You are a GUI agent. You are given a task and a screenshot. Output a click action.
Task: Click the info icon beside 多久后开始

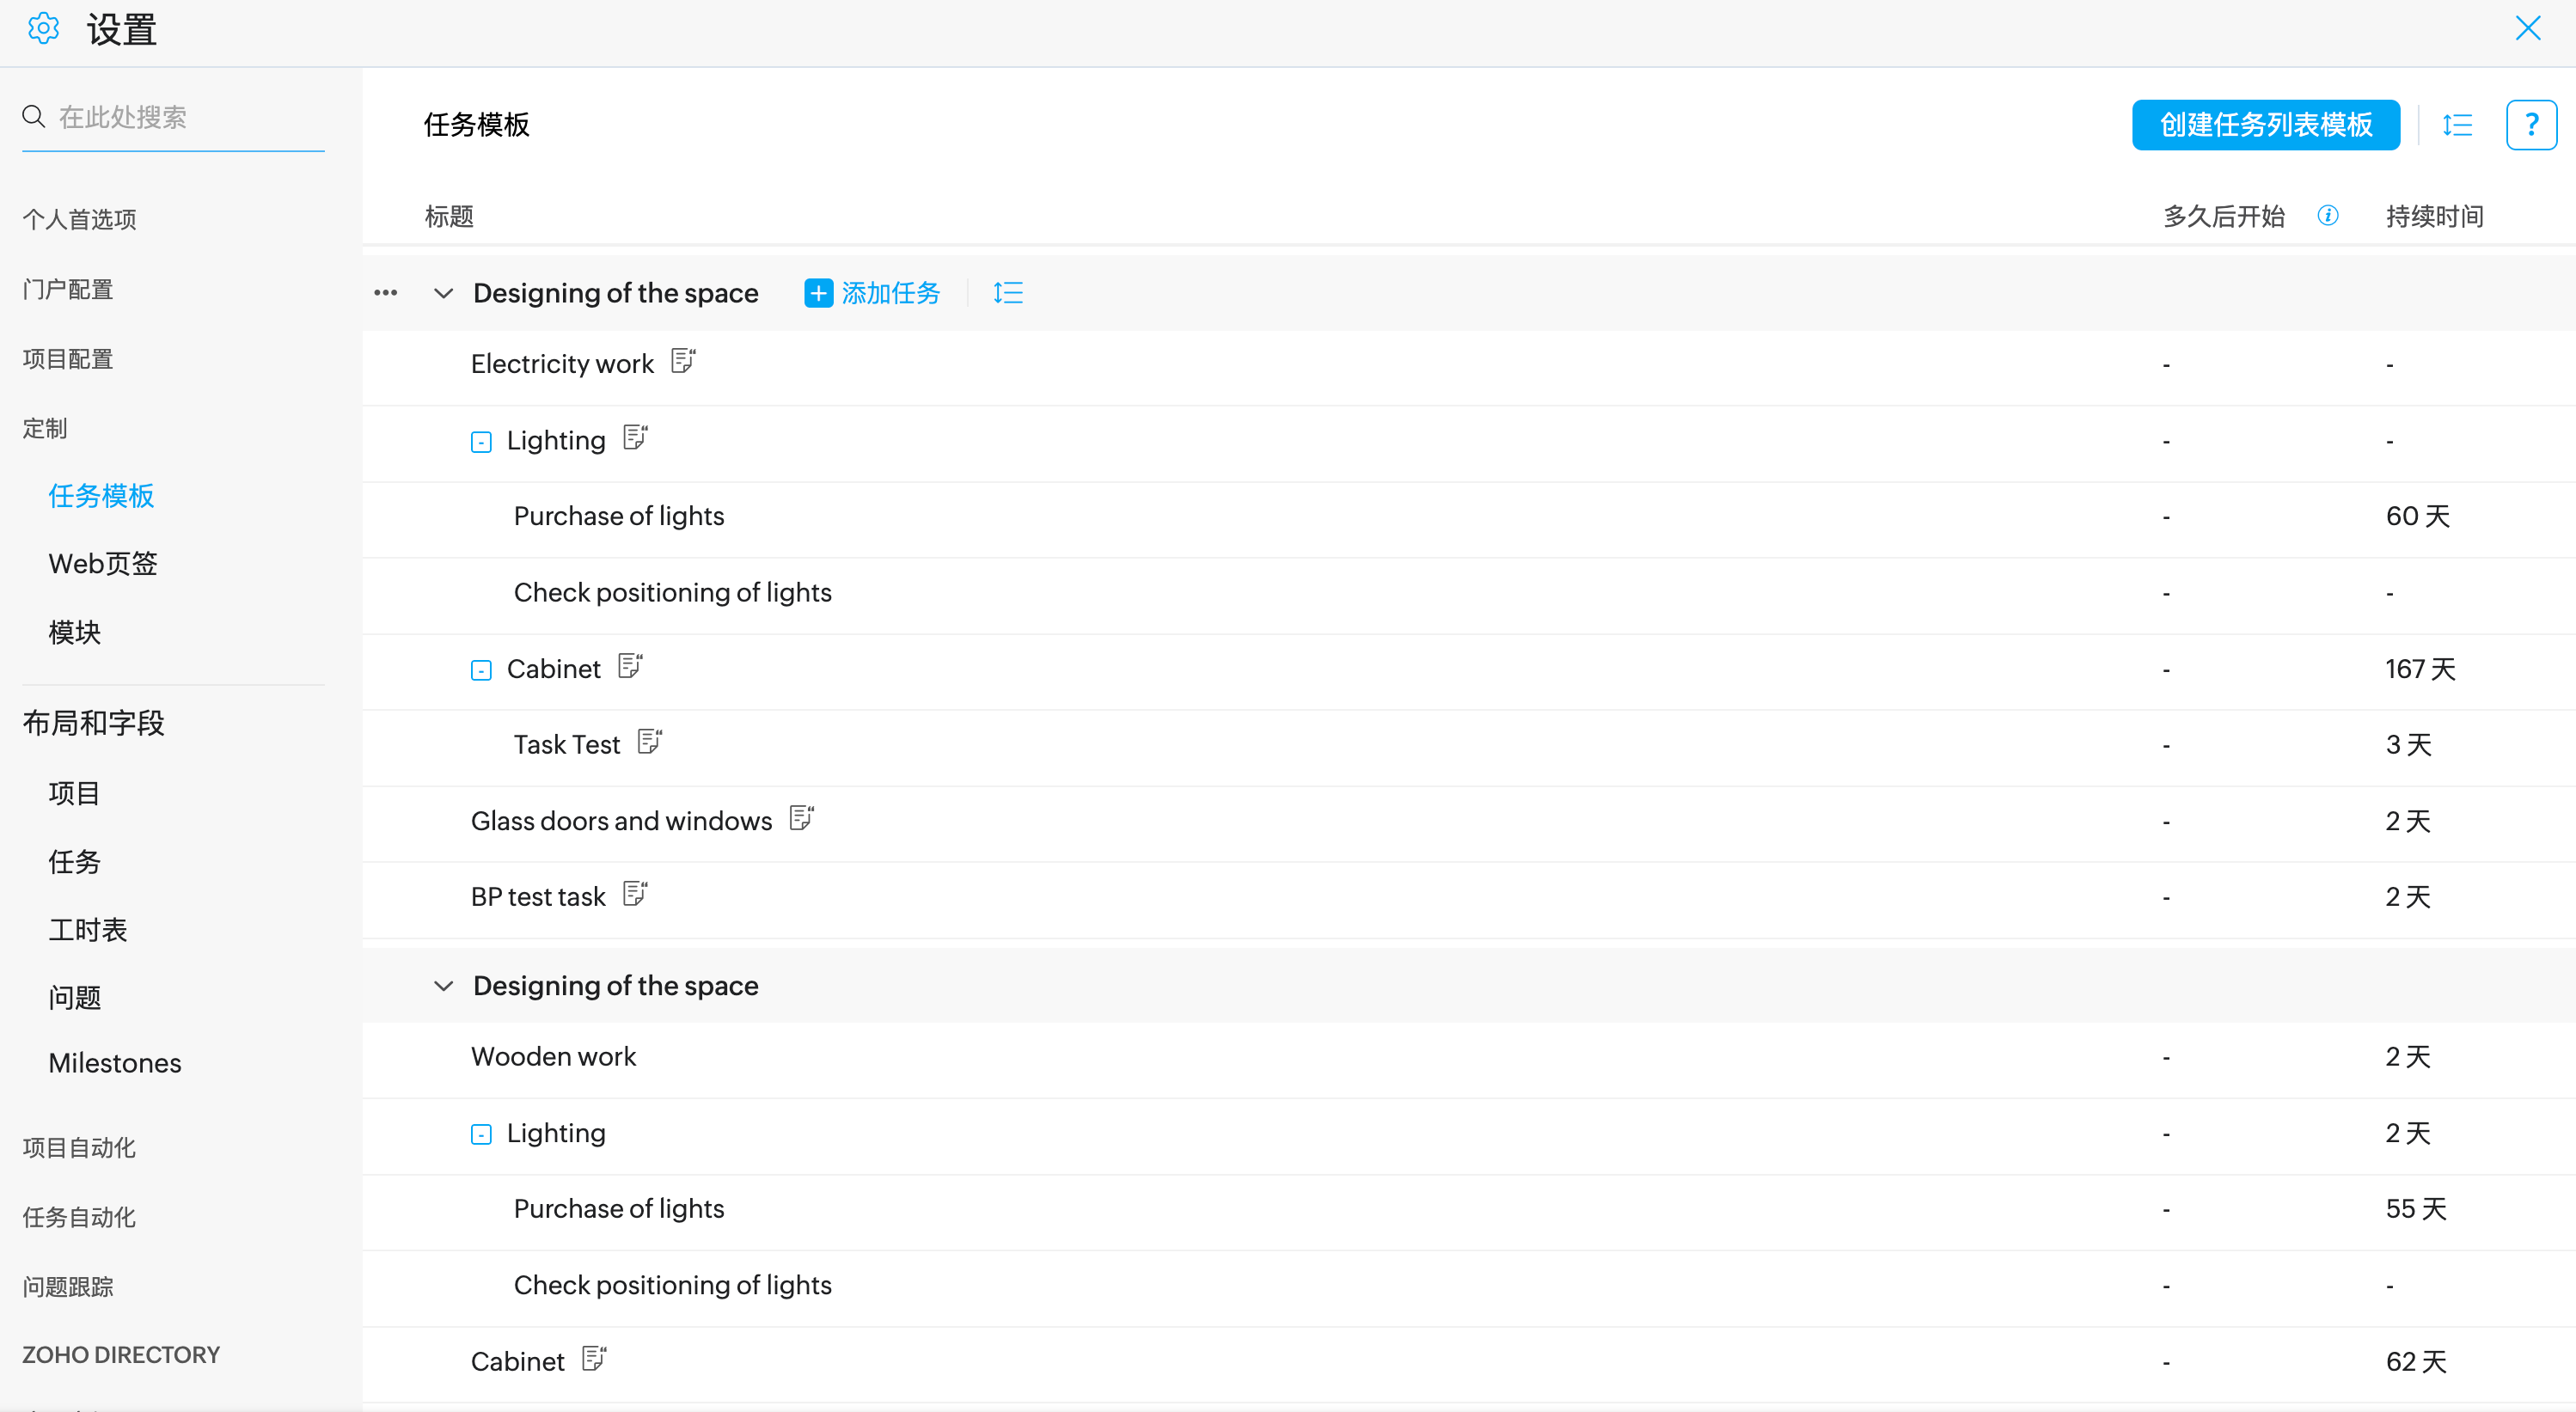coord(2327,216)
